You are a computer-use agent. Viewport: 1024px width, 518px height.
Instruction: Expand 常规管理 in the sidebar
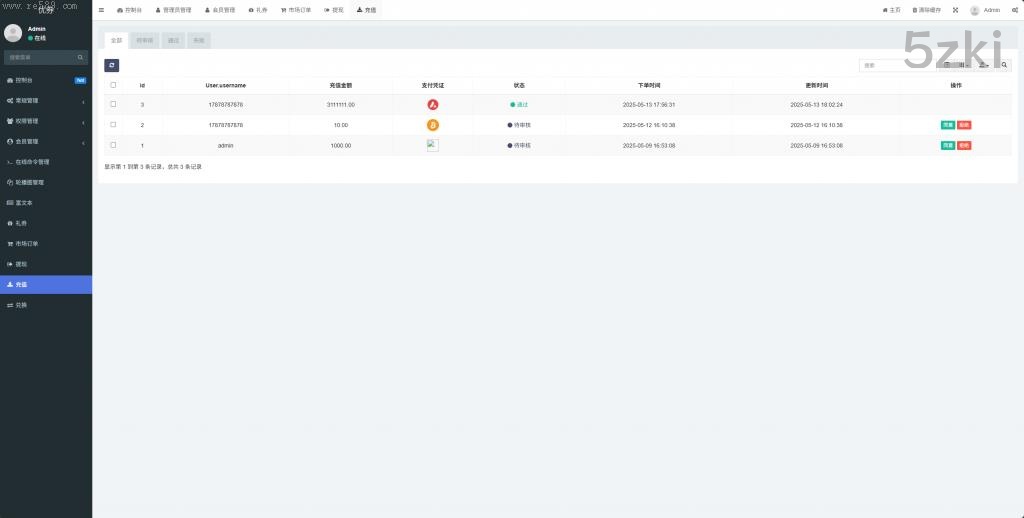click(45, 101)
